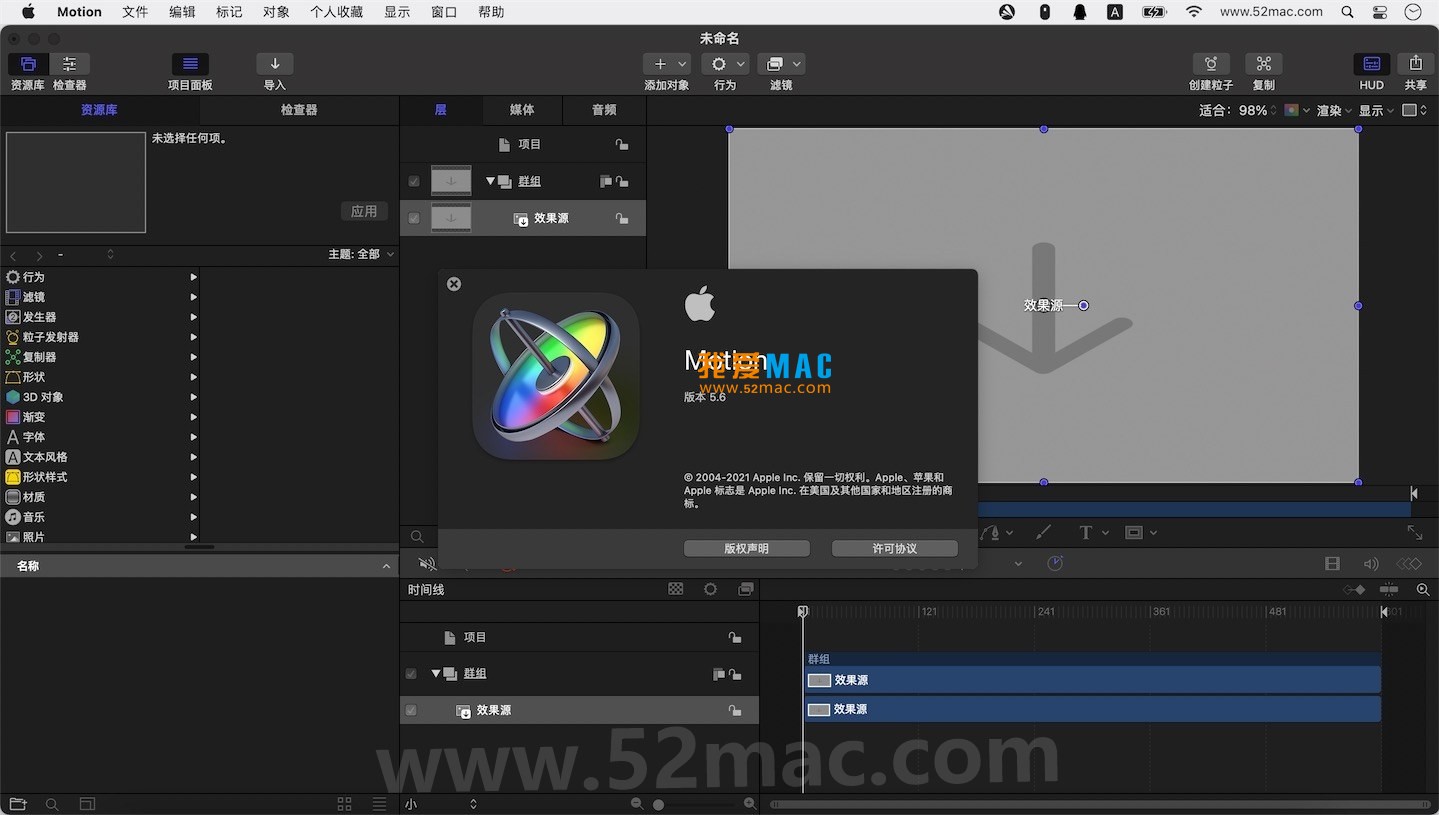The height and width of the screenshot is (815, 1439).
Task: Click the timeline checkerboard mask icon
Action: (676, 590)
